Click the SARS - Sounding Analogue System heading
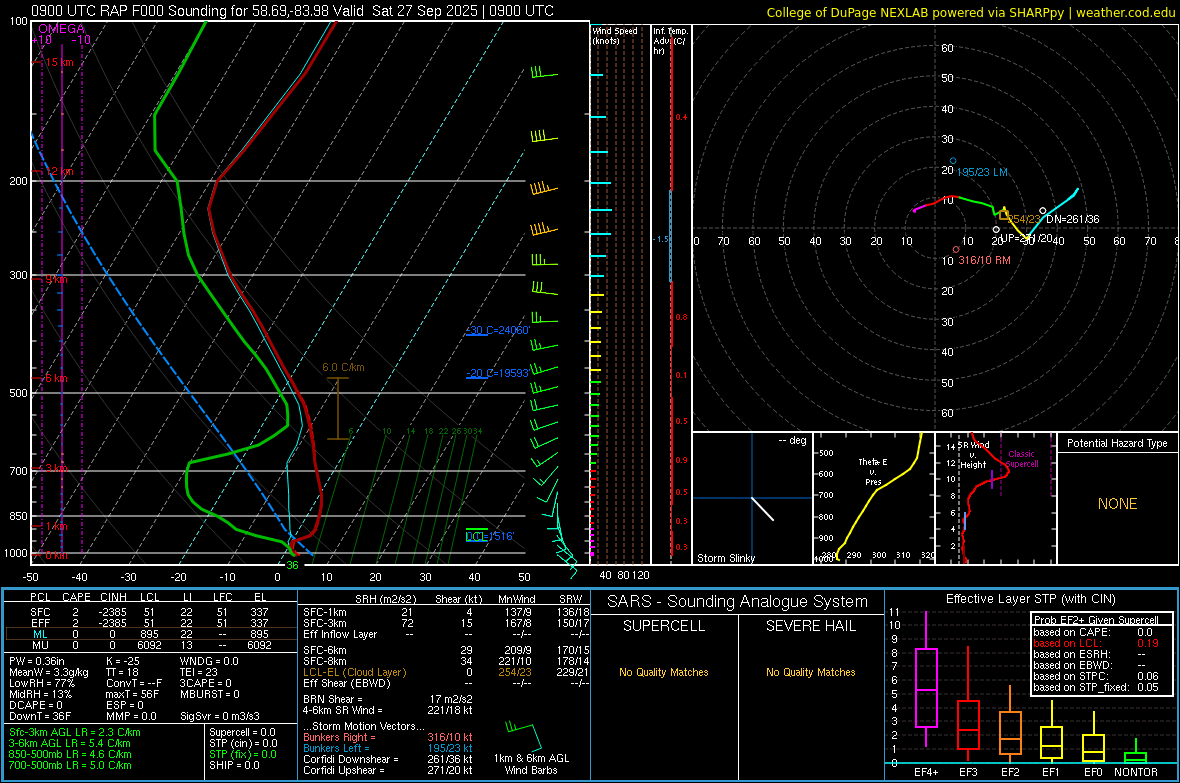 point(737,602)
